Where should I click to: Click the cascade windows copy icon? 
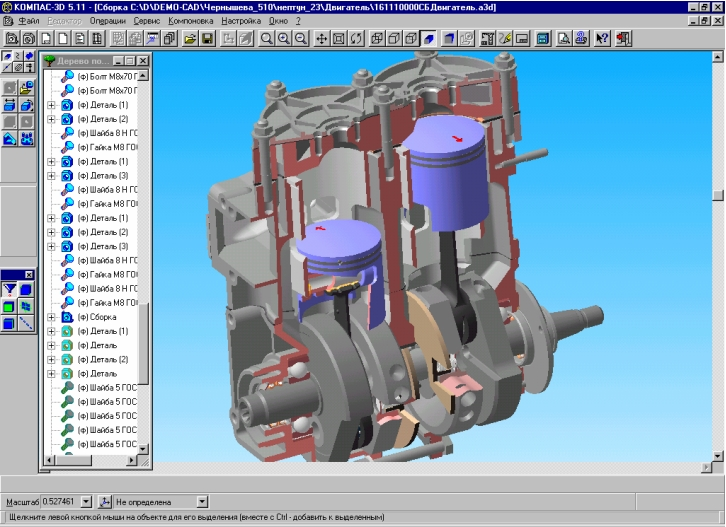(x=169, y=38)
